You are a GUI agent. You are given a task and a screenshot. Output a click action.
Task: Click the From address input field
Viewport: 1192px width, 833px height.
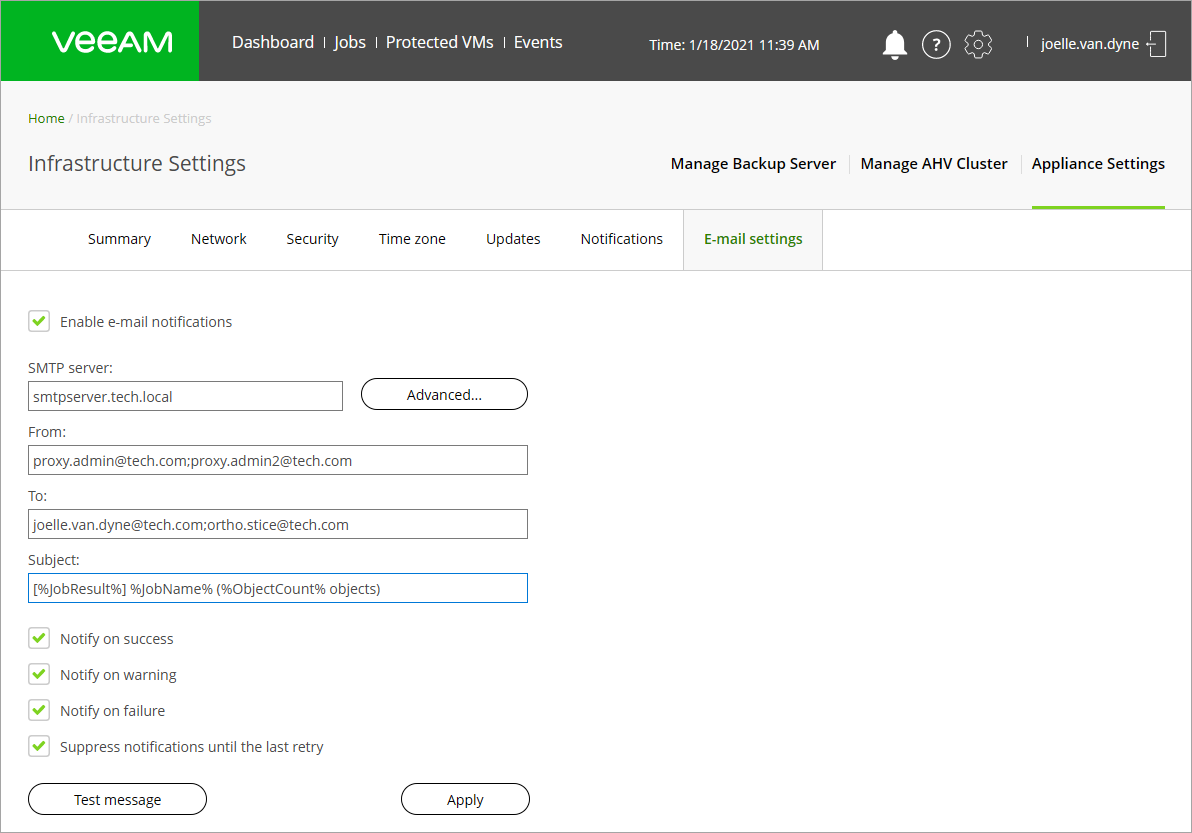[x=277, y=461]
